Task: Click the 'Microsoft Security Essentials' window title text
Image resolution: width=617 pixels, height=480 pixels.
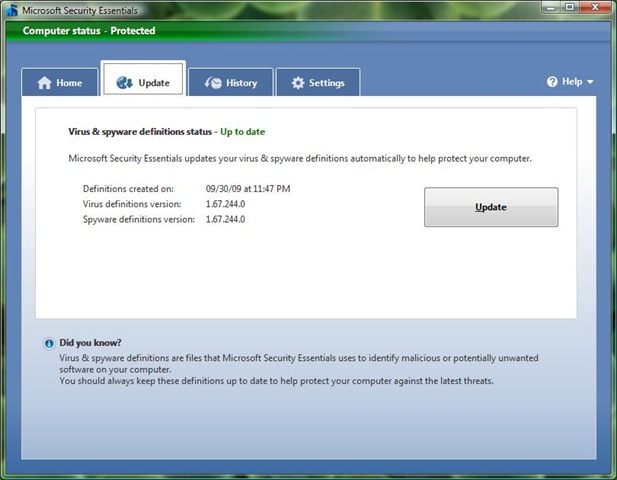Action: coord(80,11)
